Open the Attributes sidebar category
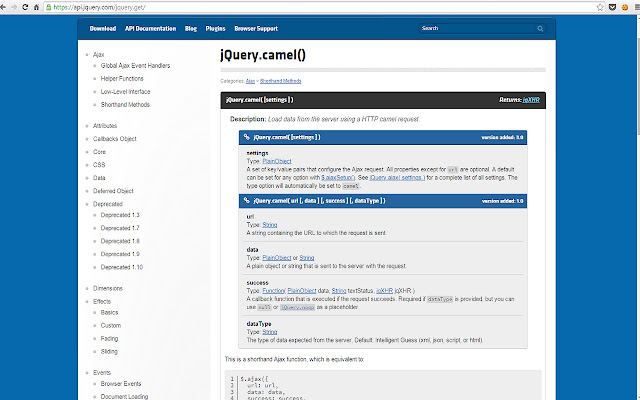640x400 pixels. (105, 126)
